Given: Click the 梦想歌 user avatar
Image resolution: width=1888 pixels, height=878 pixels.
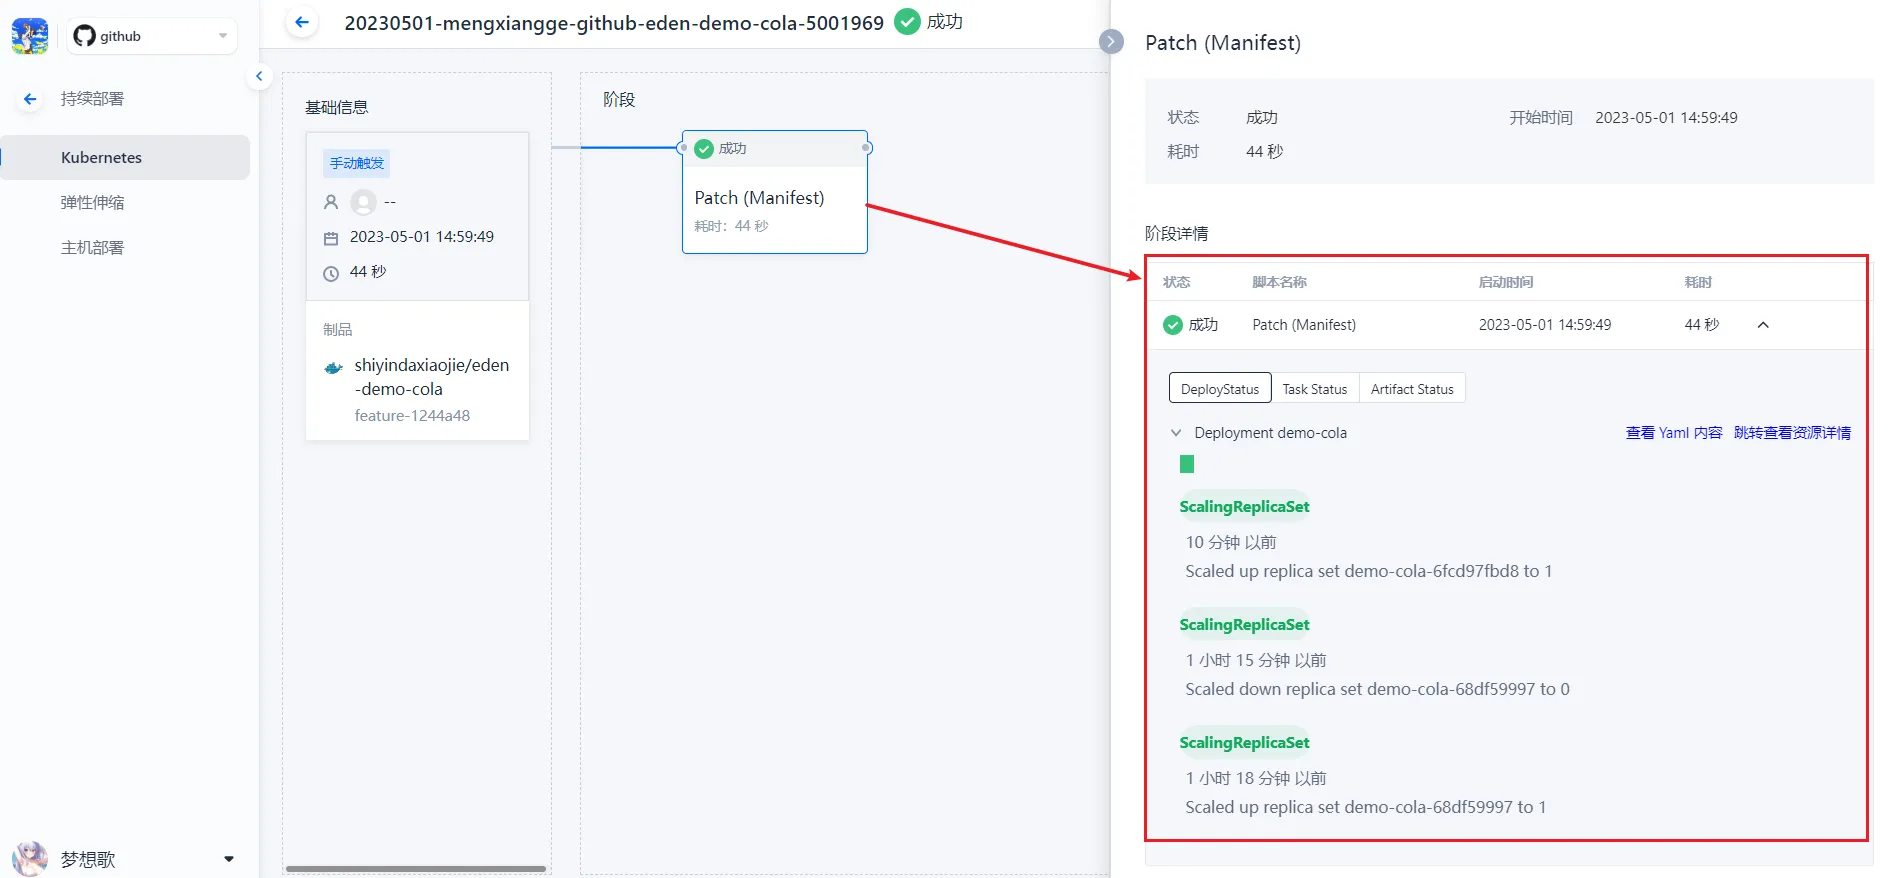Looking at the screenshot, I should tap(30, 858).
